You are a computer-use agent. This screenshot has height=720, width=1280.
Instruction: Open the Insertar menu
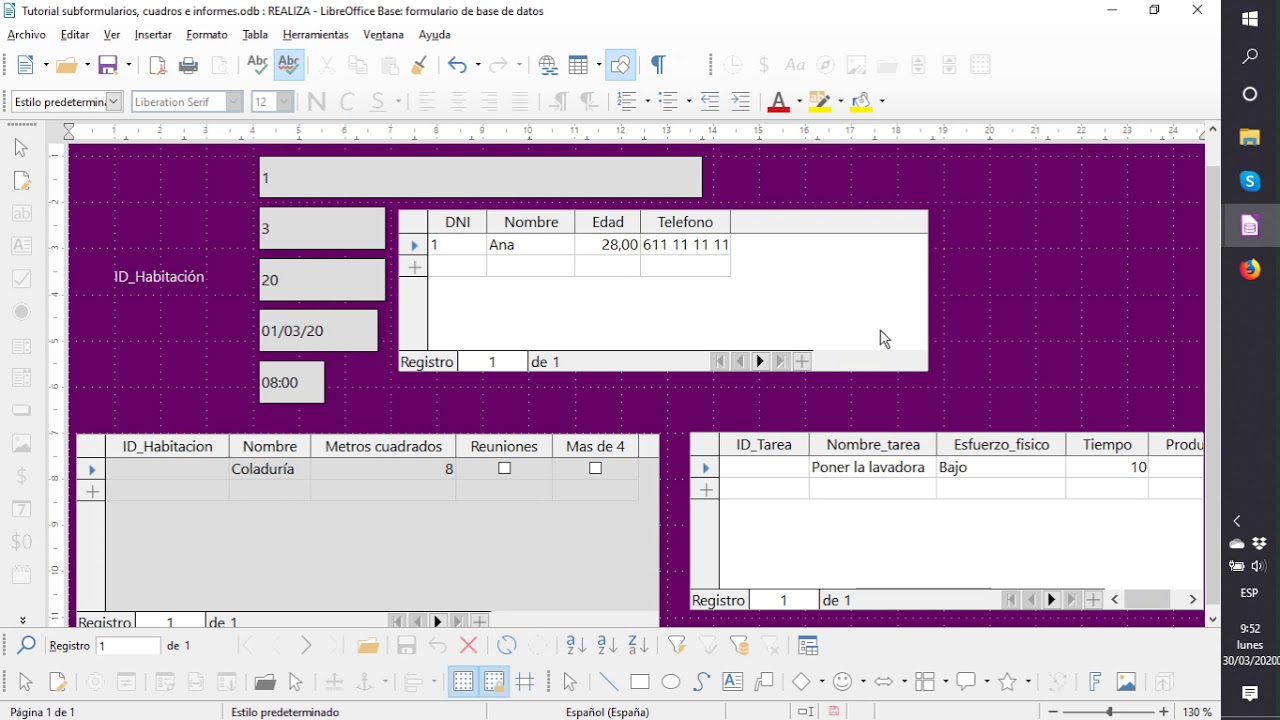pyautogui.click(x=153, y=35)
